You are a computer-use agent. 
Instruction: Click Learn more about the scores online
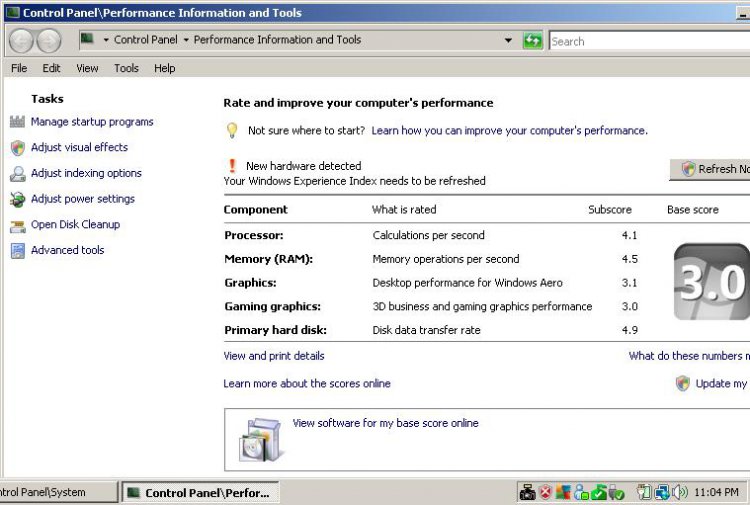click(307, 384)
